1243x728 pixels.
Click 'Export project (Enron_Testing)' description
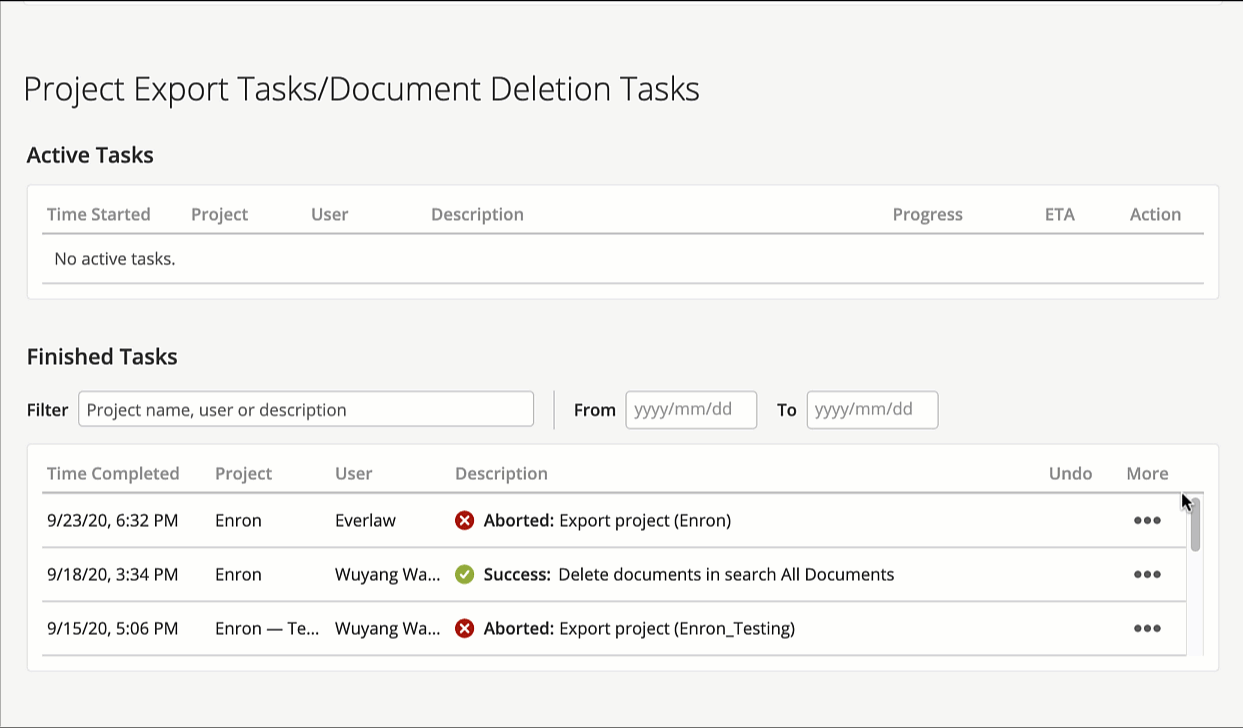coord(677,628)
